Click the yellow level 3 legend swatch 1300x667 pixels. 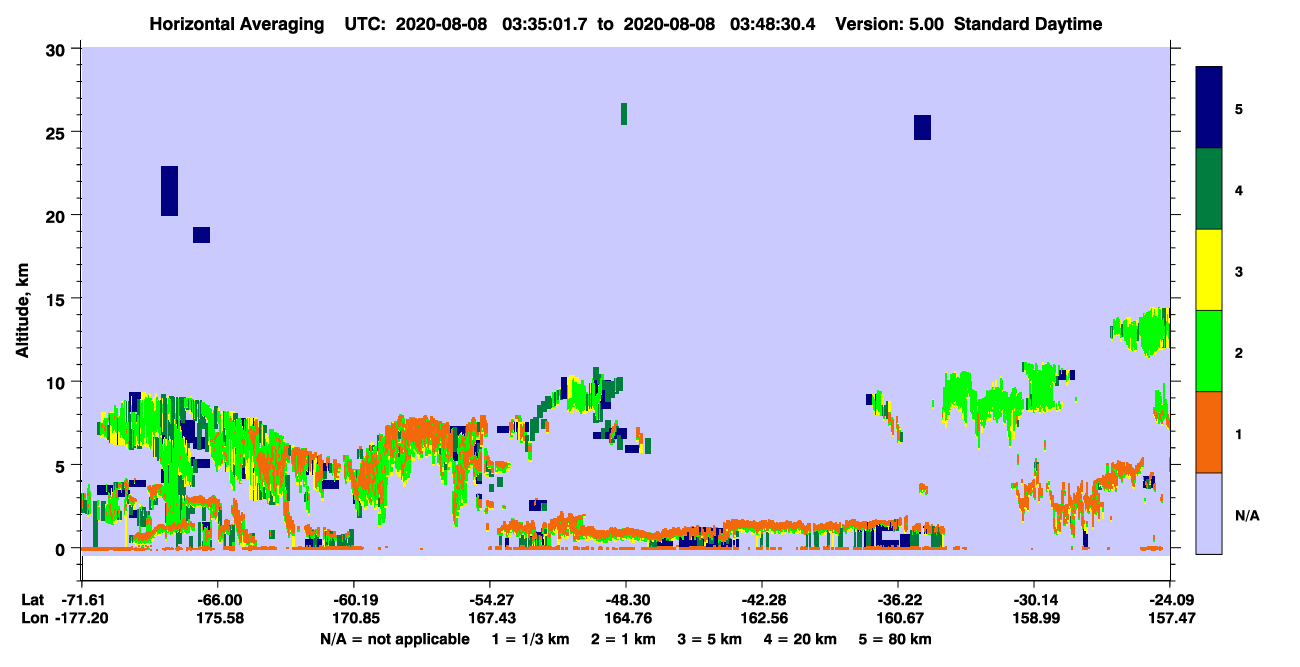1209,270
